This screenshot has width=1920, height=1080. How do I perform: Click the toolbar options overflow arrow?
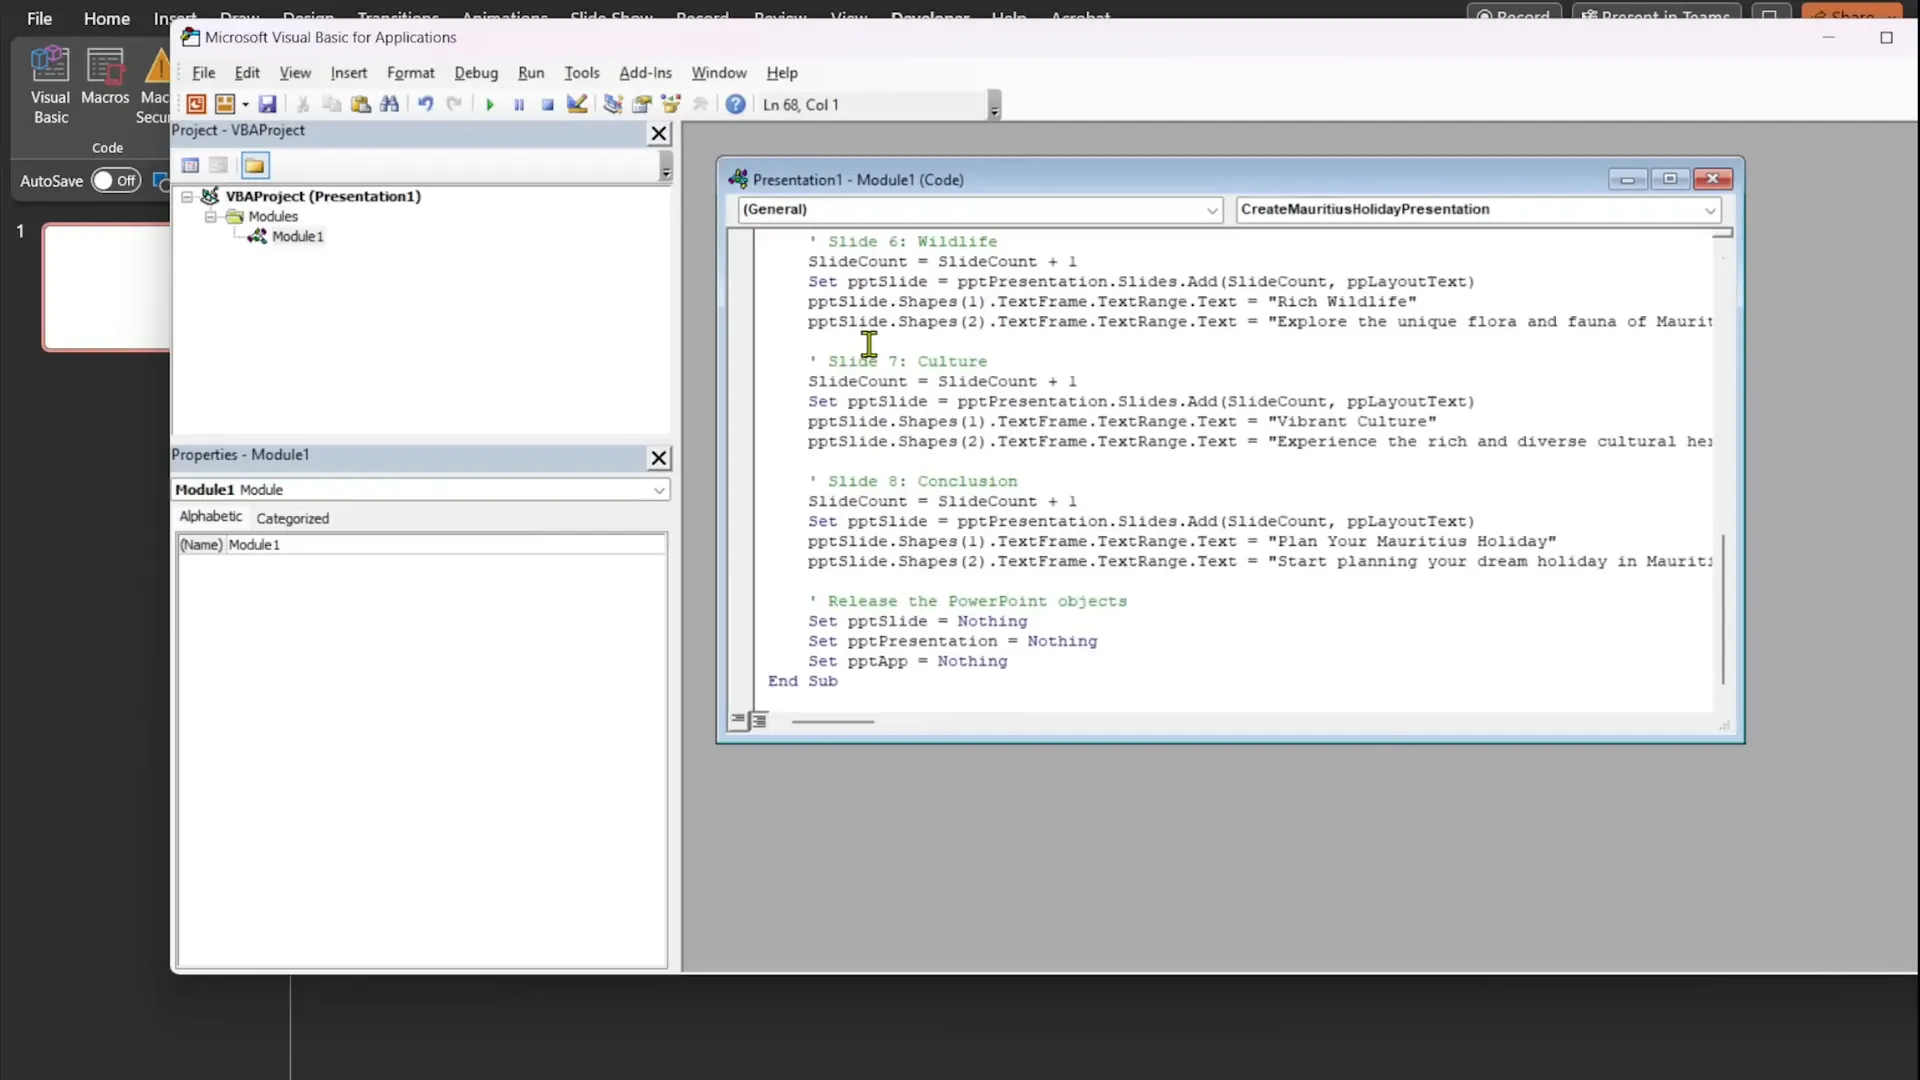coord(994,106)
